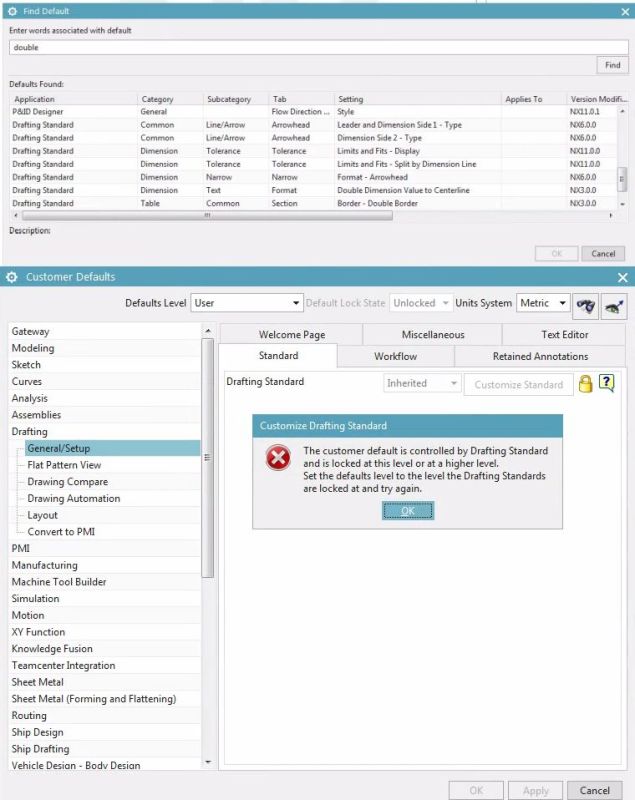635x800 pixels.
Task: Select Double Dimension Value to Centerline row
Action: pyautogui.click(x=313, y=190)
